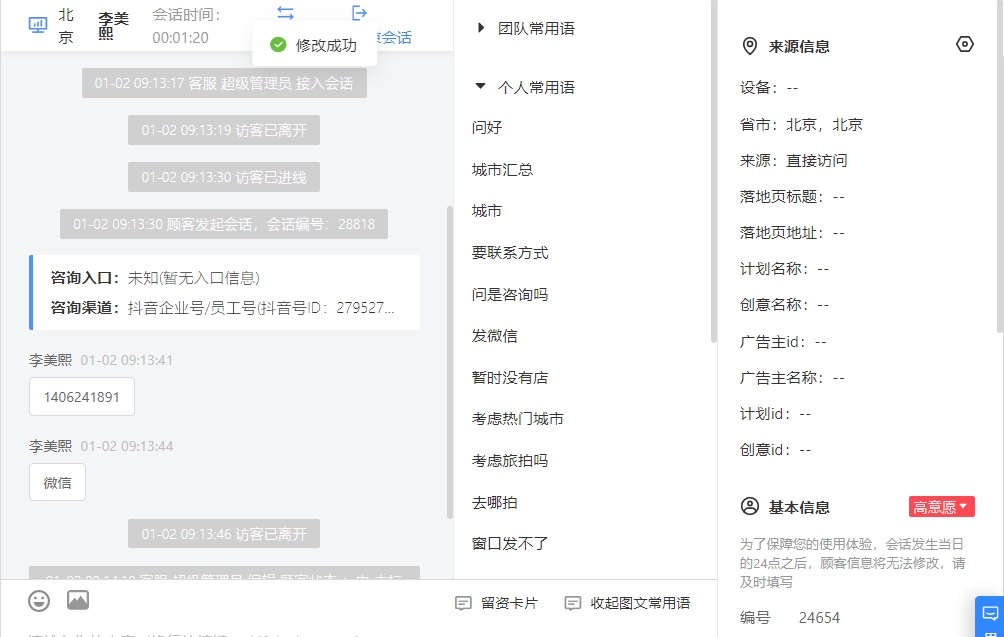The height and width of the screenshot is (637, 1004).
Task: Select the 考虑热门城市 quick phrase
Action: tap(517, 419)
